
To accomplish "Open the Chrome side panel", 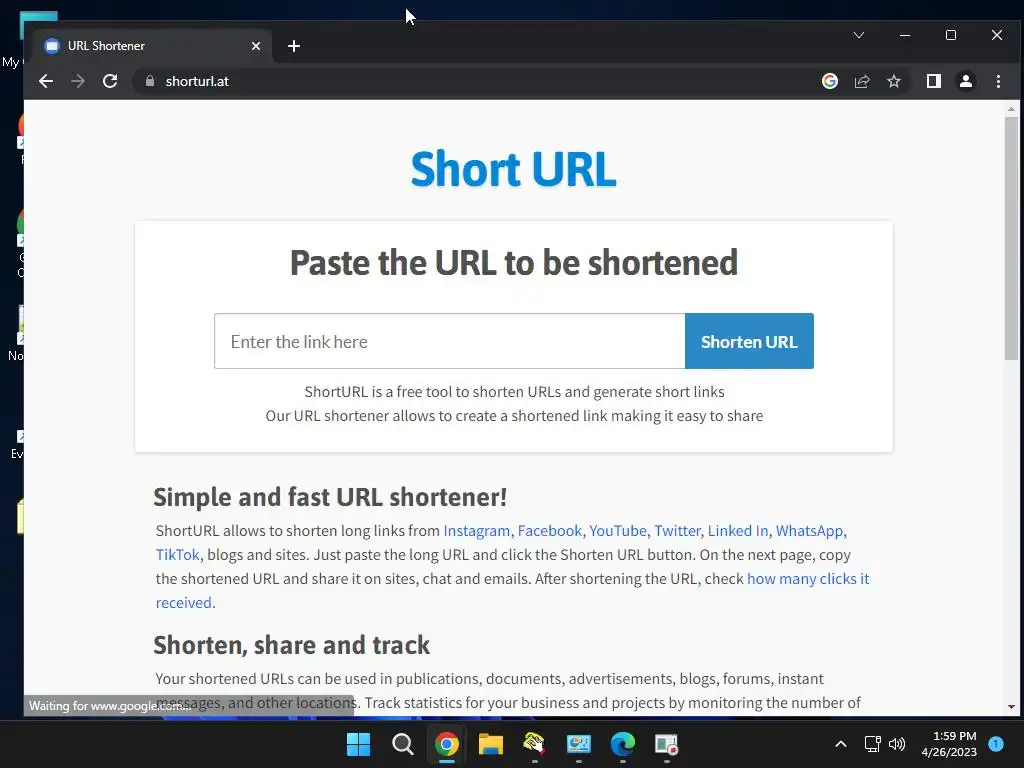I will (934, 81).
